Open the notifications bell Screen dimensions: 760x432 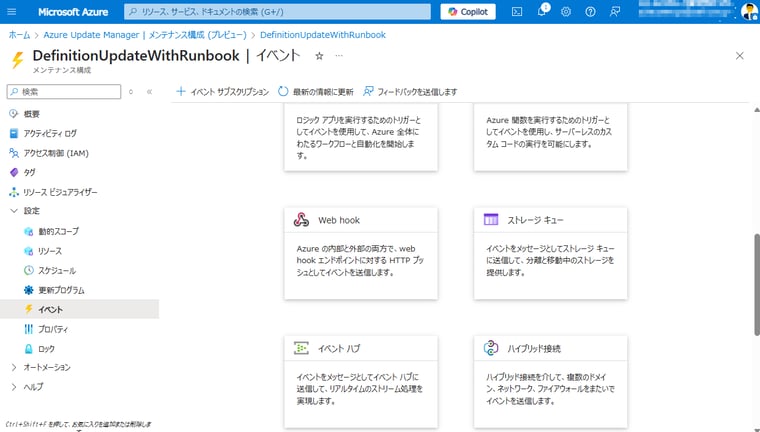click(542, 11)
